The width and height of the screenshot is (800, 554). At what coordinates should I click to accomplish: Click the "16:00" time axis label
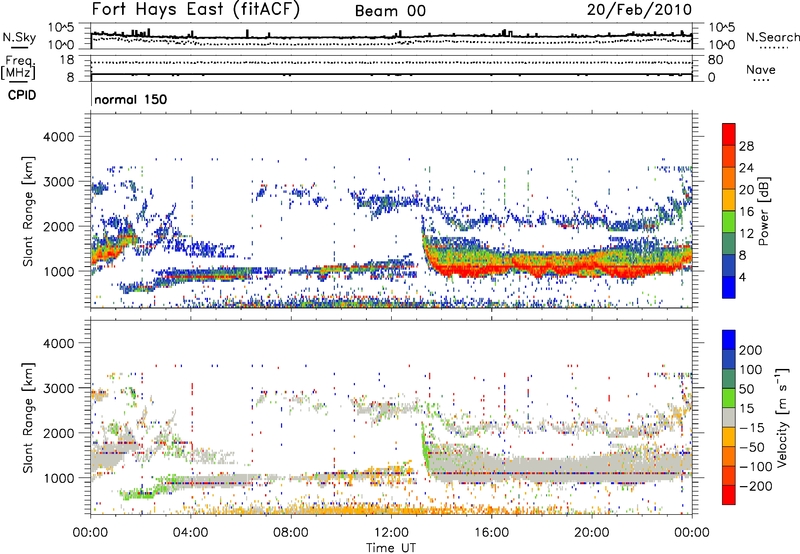tap(491, 533)
